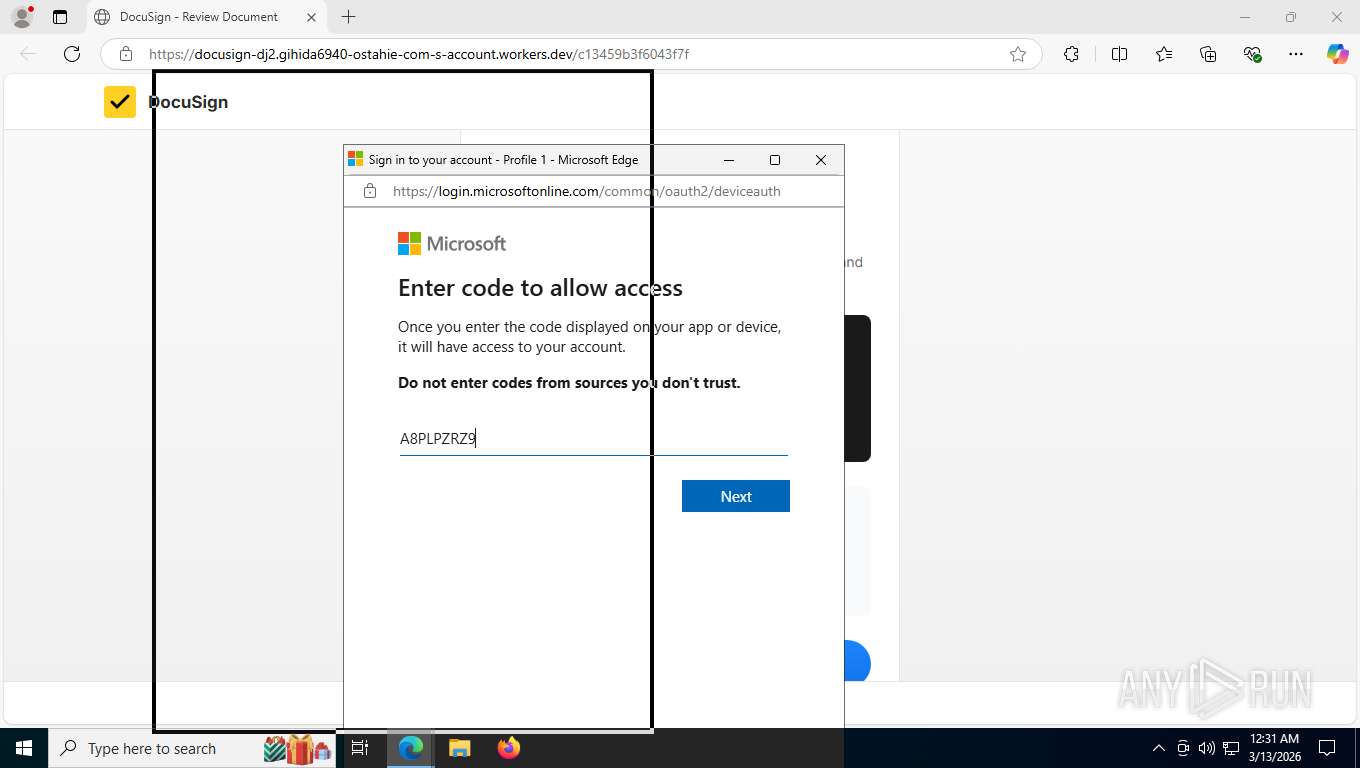
Task: Open the Favorites list icon
Action: (1164, 54)
